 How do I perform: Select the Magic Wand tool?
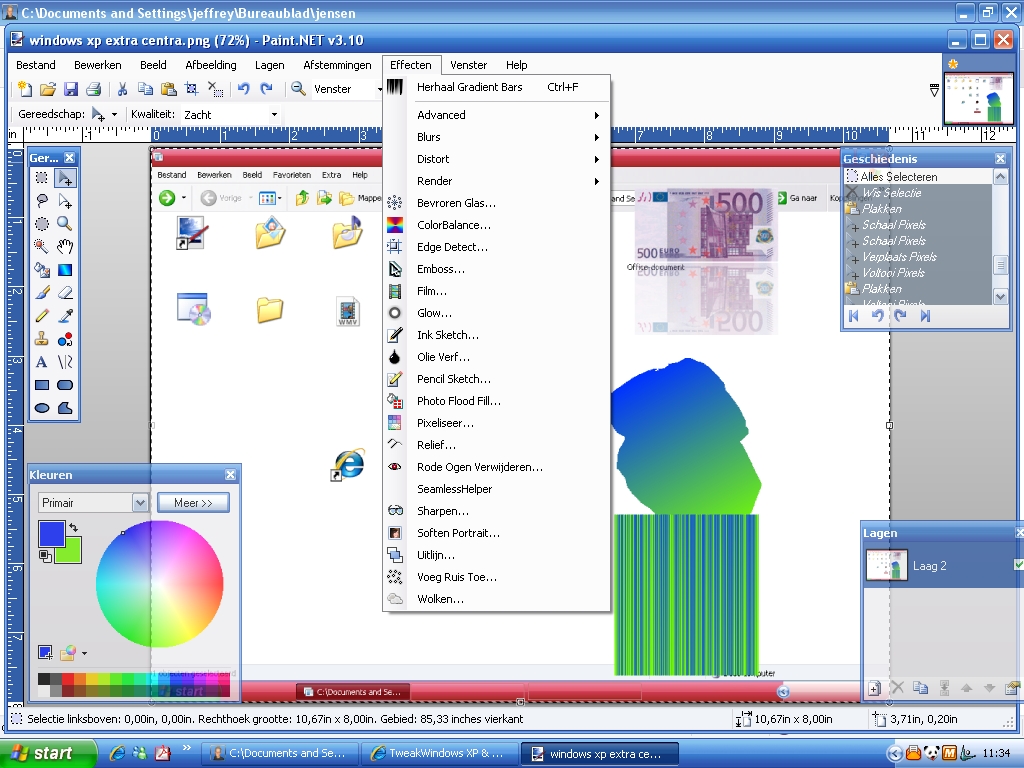tap(42, 247)
